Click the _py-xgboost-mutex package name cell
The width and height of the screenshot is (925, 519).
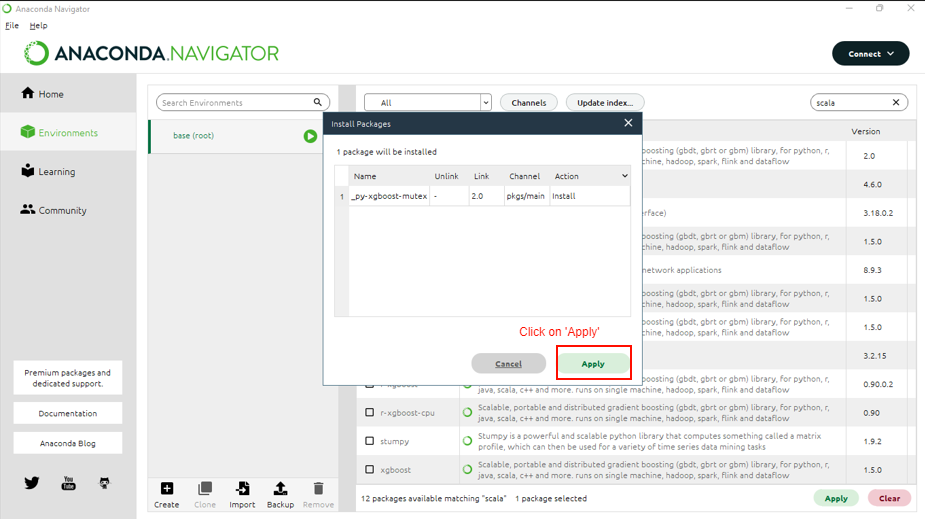click(x=389, y=196)
